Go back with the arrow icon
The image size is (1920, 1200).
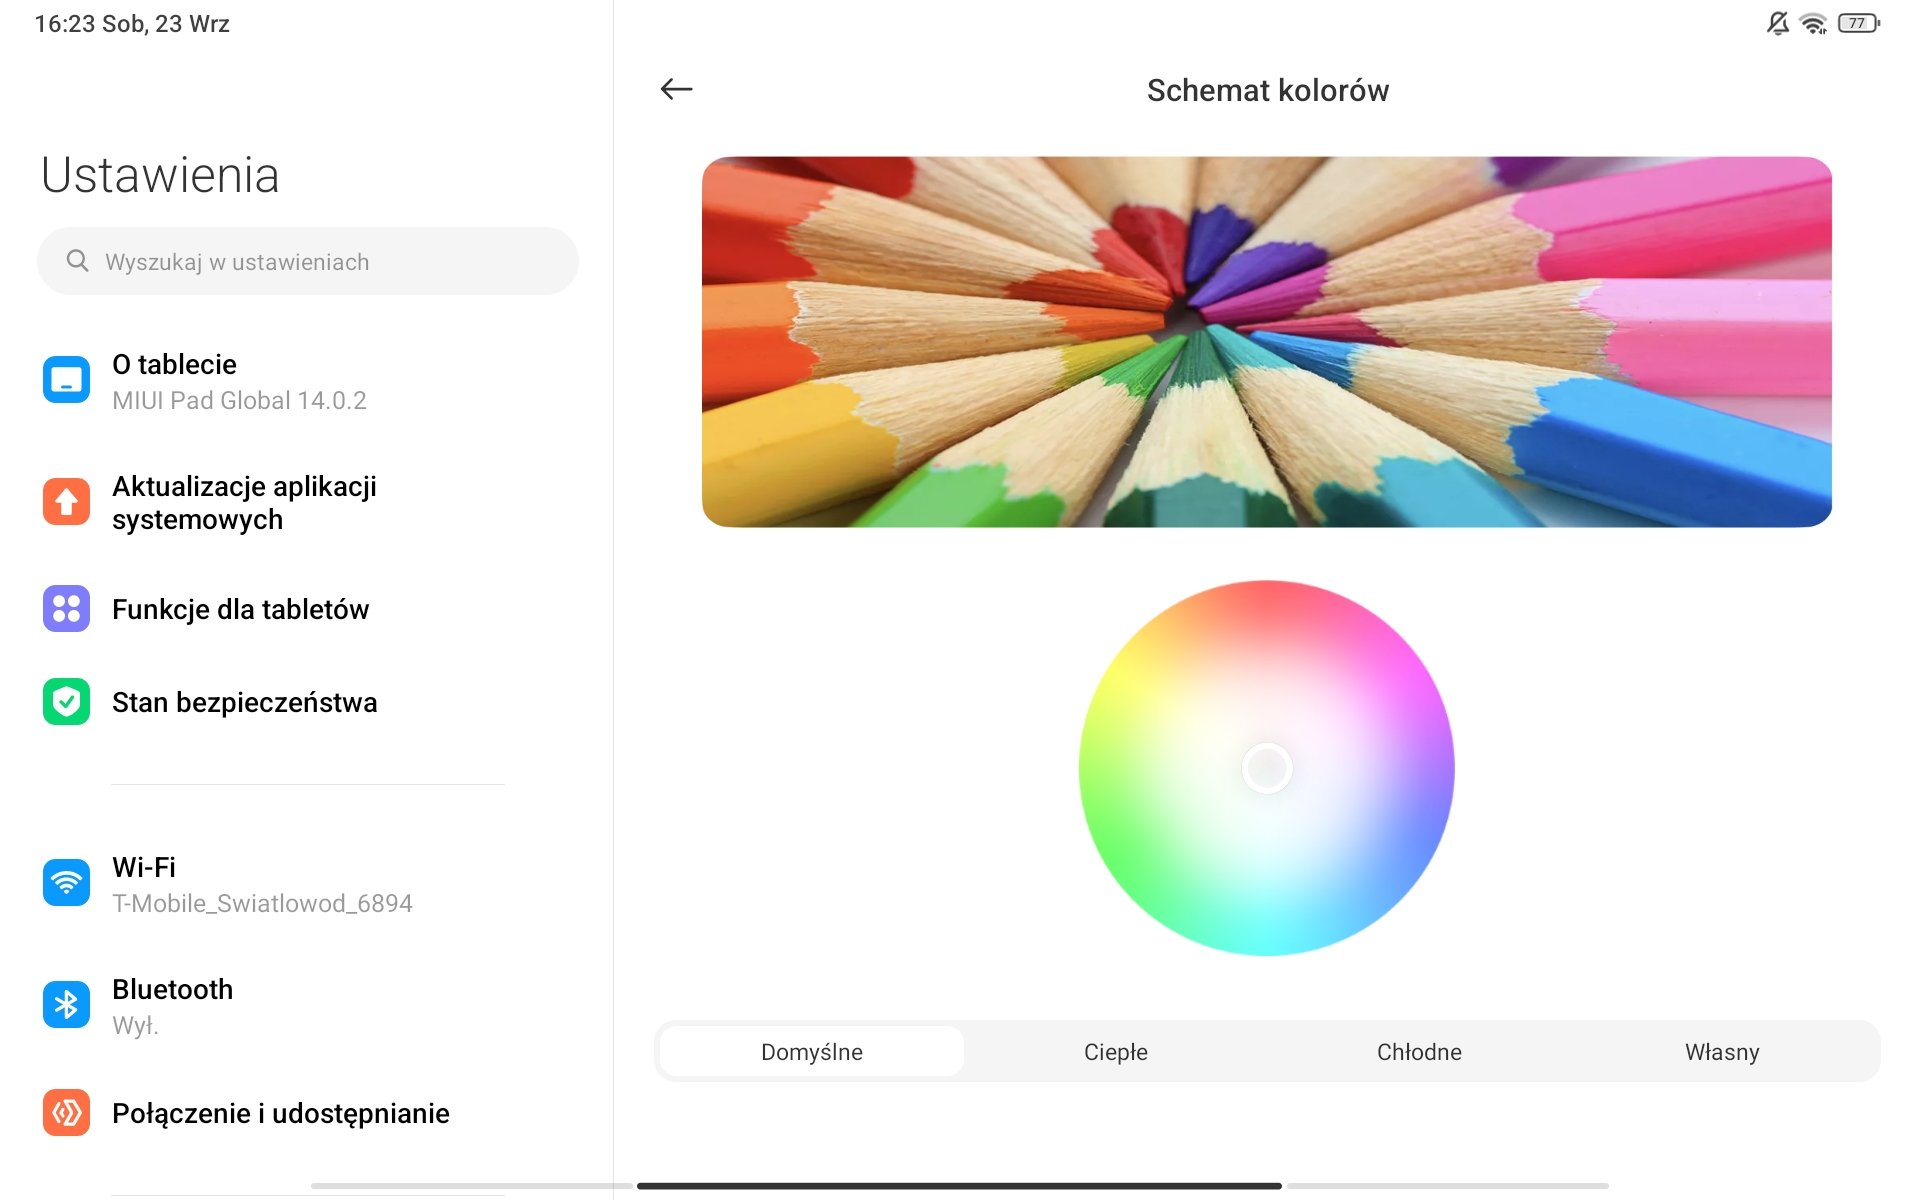point(677,89)
